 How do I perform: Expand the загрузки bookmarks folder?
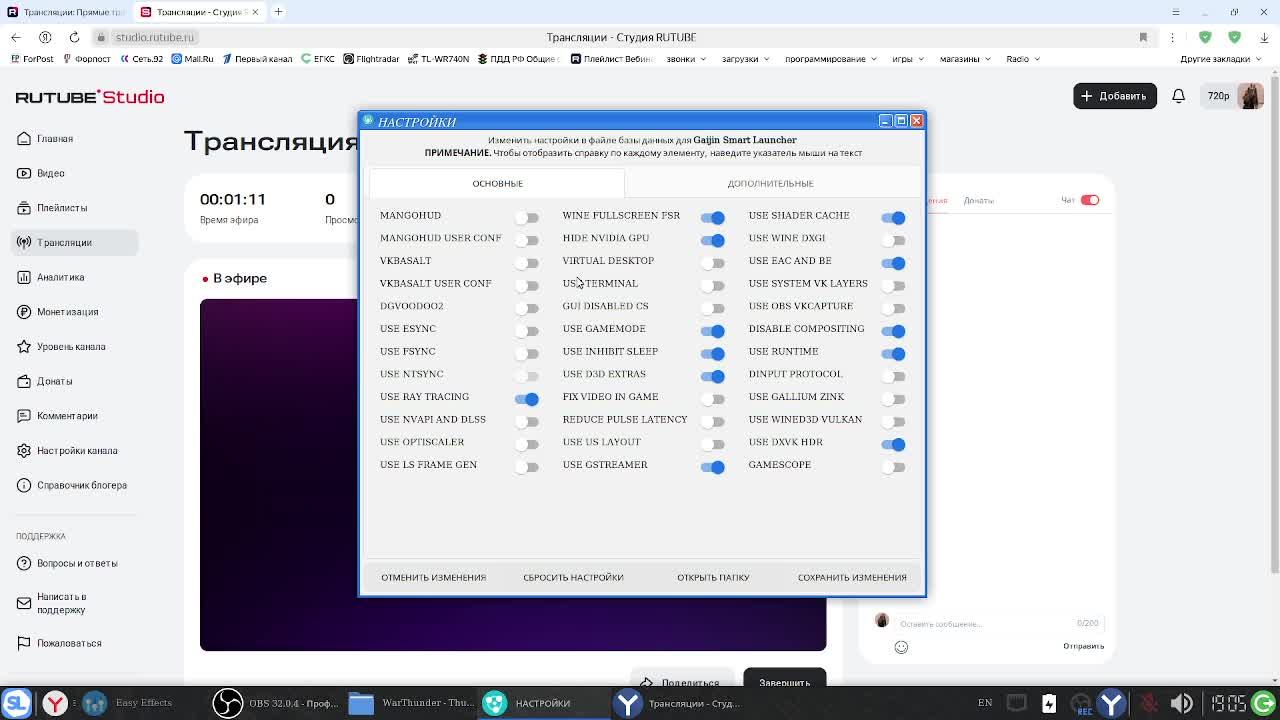(744, 59)
